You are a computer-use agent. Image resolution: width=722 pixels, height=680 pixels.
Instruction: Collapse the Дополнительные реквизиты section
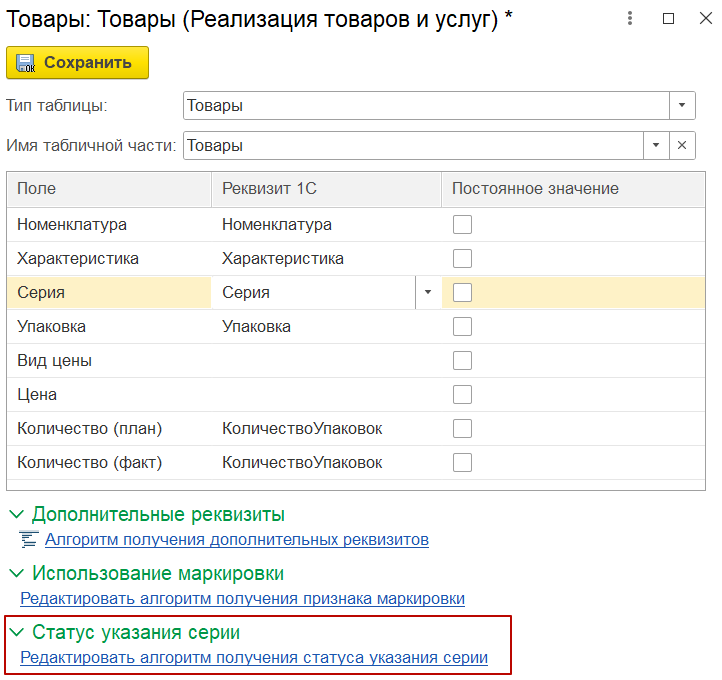(x=16, y=515)
